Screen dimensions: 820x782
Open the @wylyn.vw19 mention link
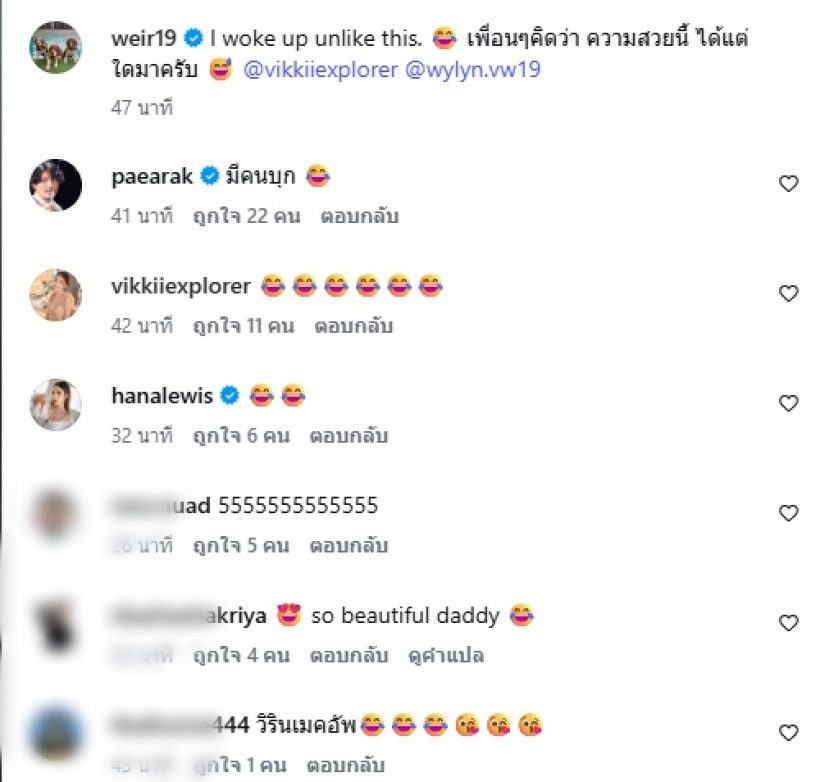pos(473,70)
